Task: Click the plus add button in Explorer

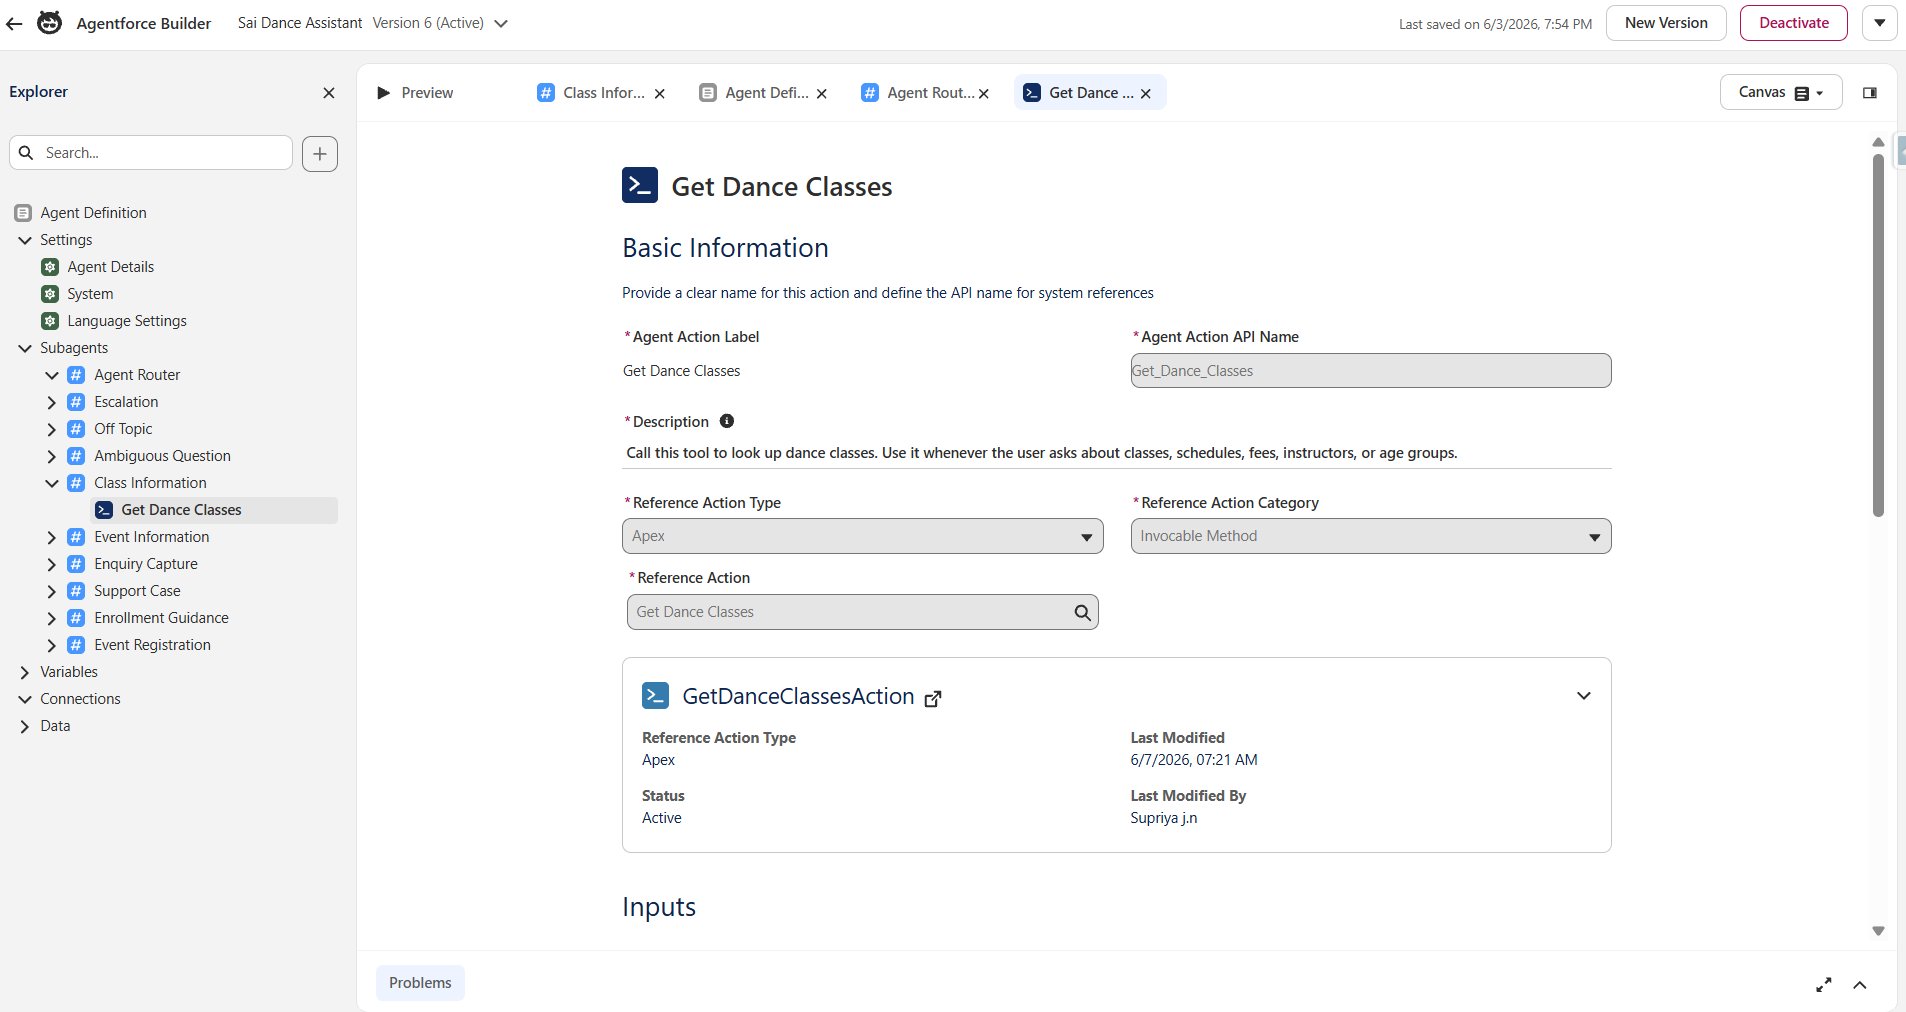Action: pyautogui.click(x=320, y=154)
